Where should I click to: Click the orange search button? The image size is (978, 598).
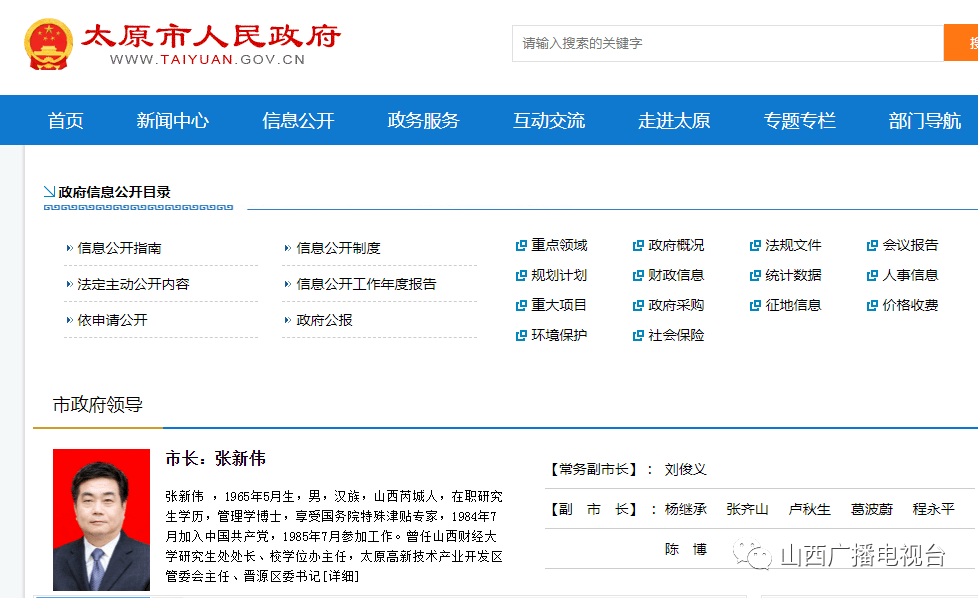click(961, 43)
